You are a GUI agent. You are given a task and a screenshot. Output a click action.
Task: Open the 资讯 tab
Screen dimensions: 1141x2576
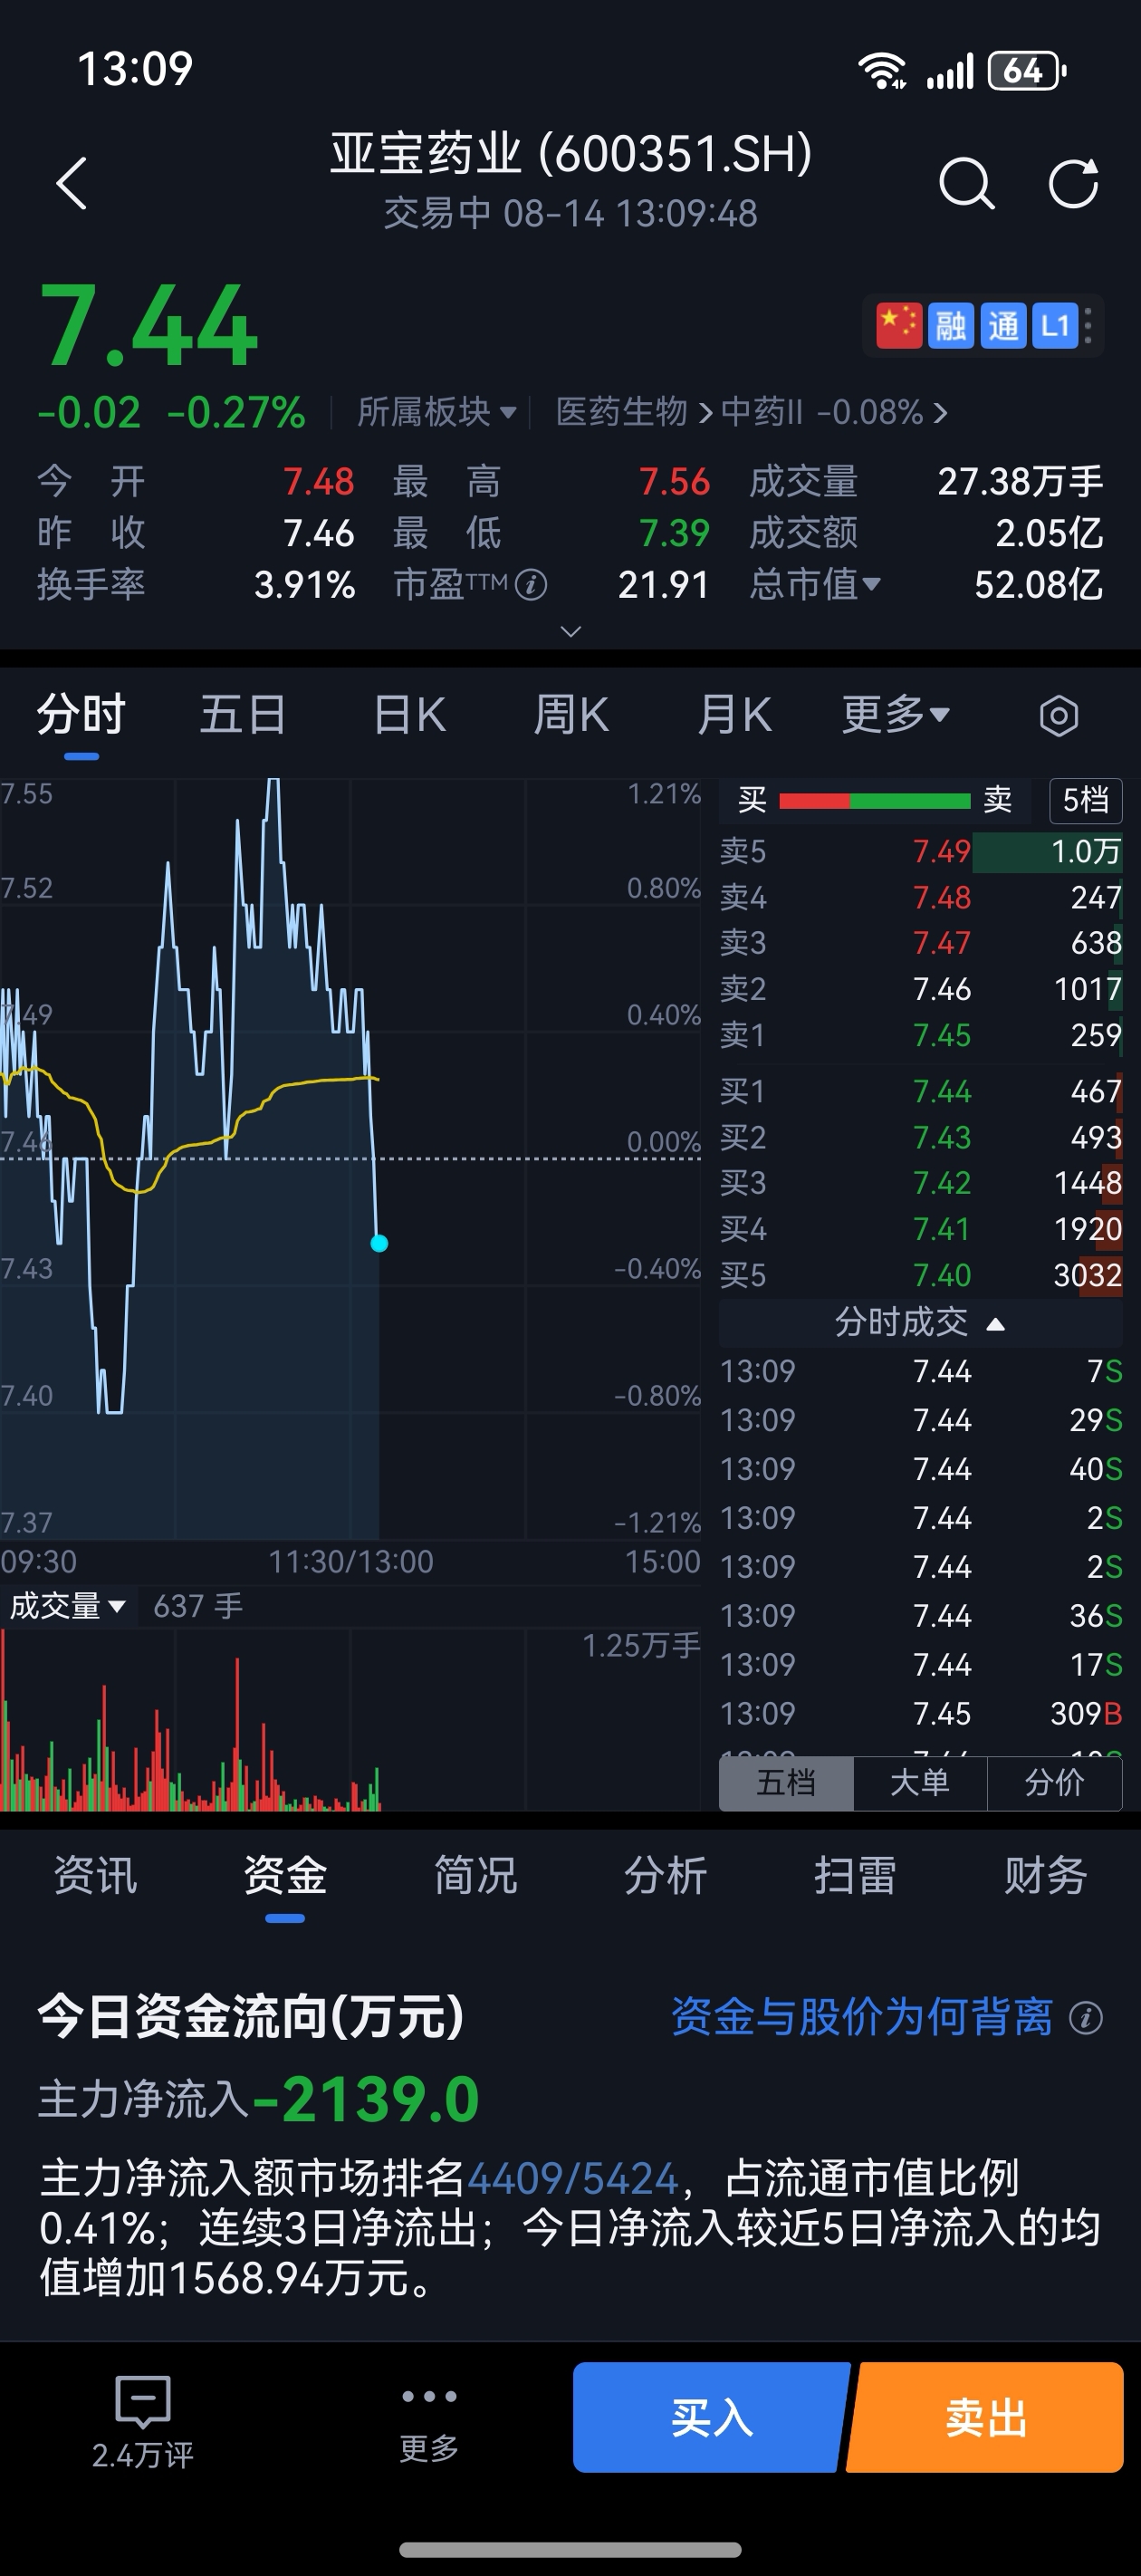pyautogui.click(x=95, y=1875)
